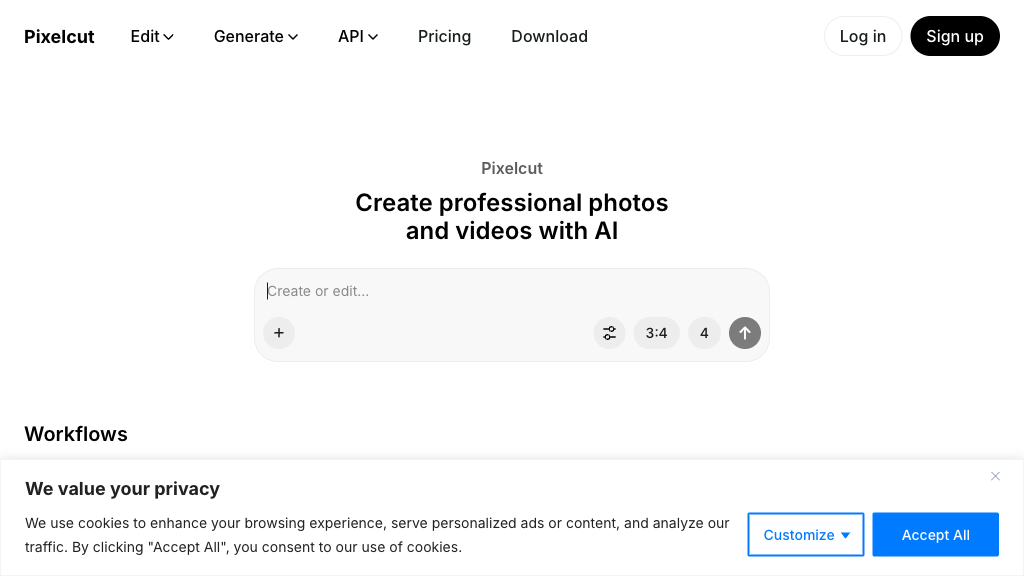The width and height of the screenshot is (1024, 576).
Task: Open the Customize cookie options dropdown
Action: coord(806,535)
